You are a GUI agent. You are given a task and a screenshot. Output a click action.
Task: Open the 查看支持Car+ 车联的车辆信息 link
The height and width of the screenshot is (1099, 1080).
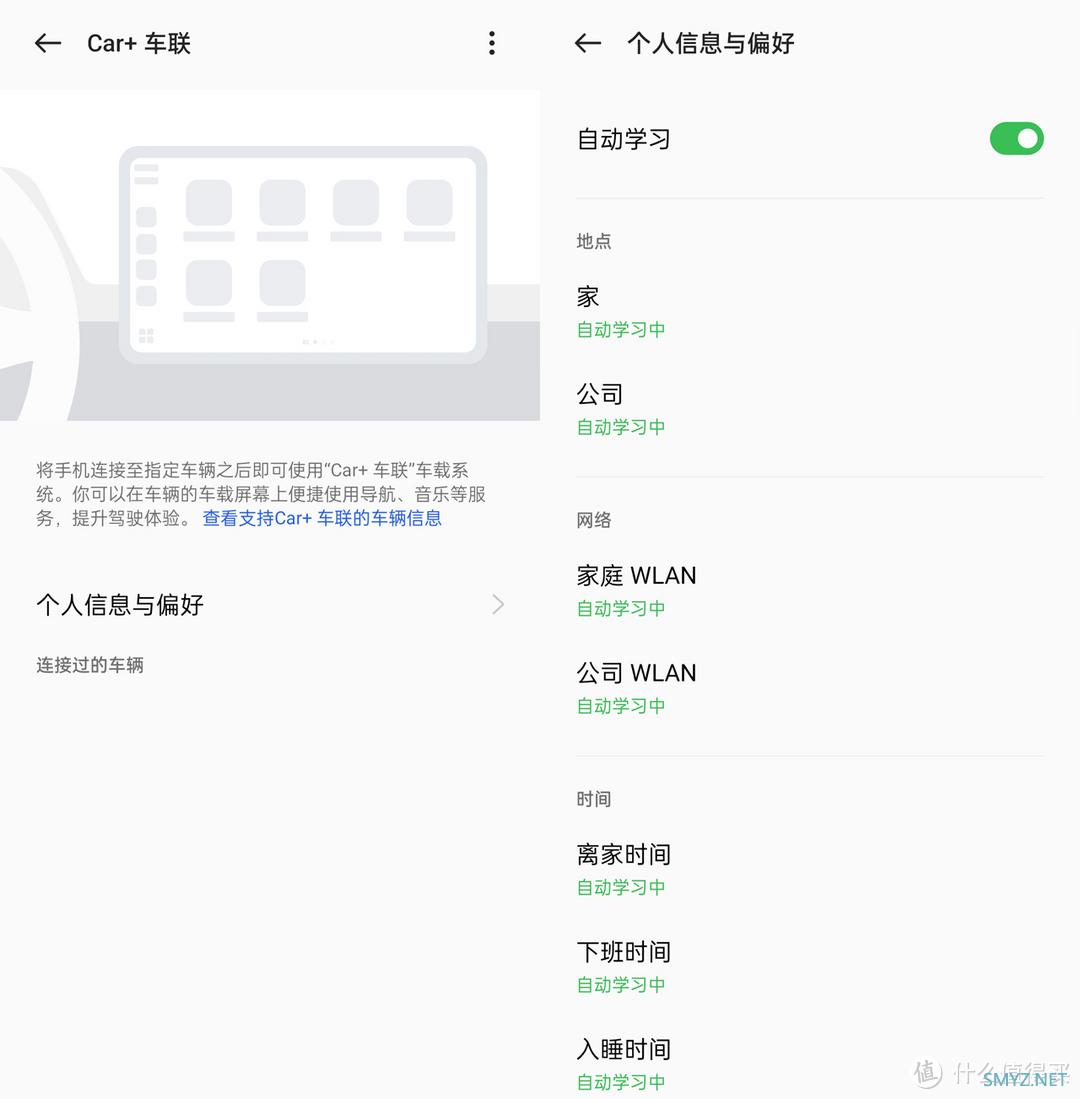[x=322, y=519]
